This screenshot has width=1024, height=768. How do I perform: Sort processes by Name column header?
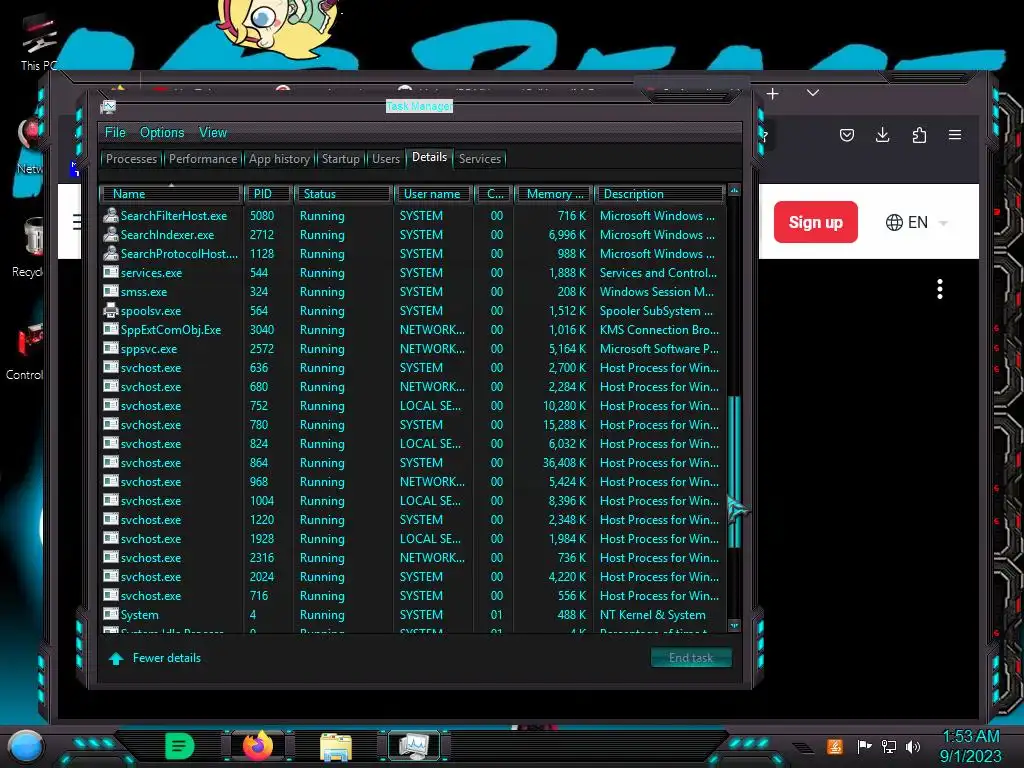pyautogui.click(x=170, y=194)
